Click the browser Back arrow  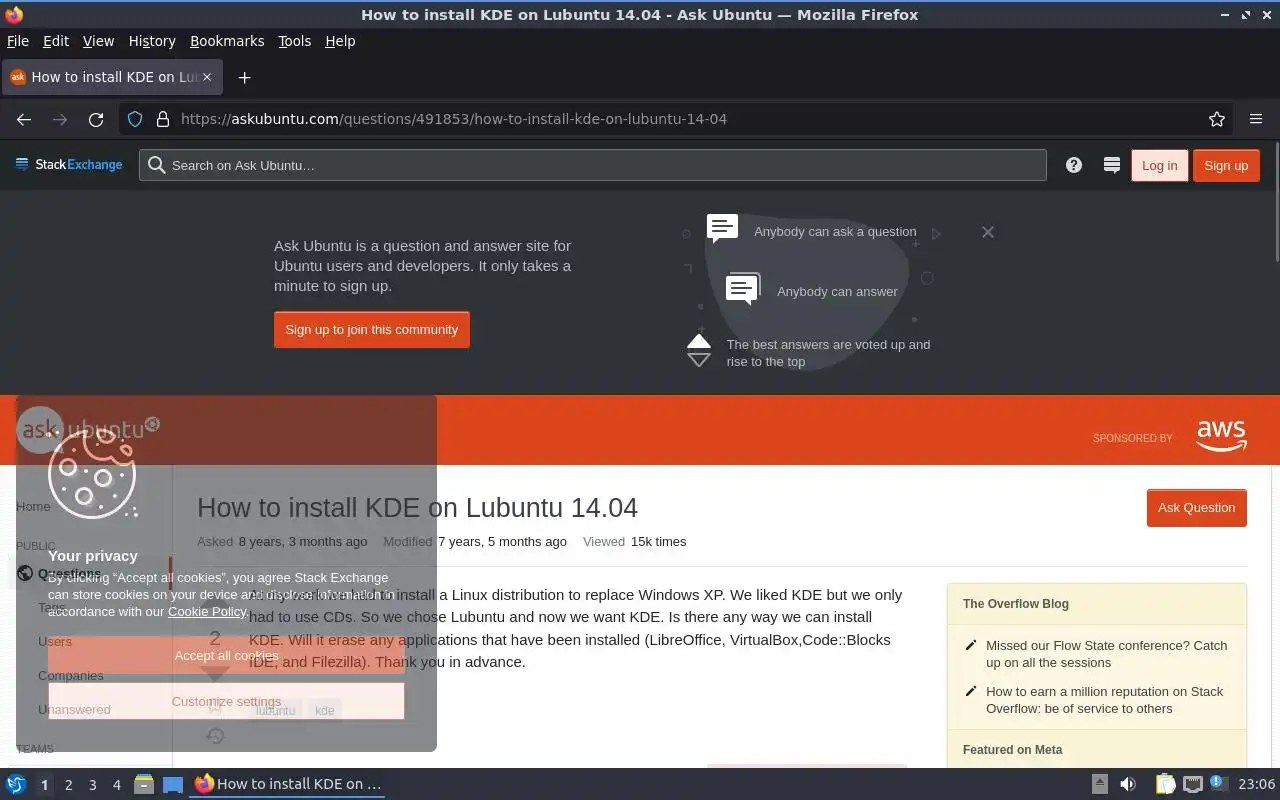(x=24, y=119)
